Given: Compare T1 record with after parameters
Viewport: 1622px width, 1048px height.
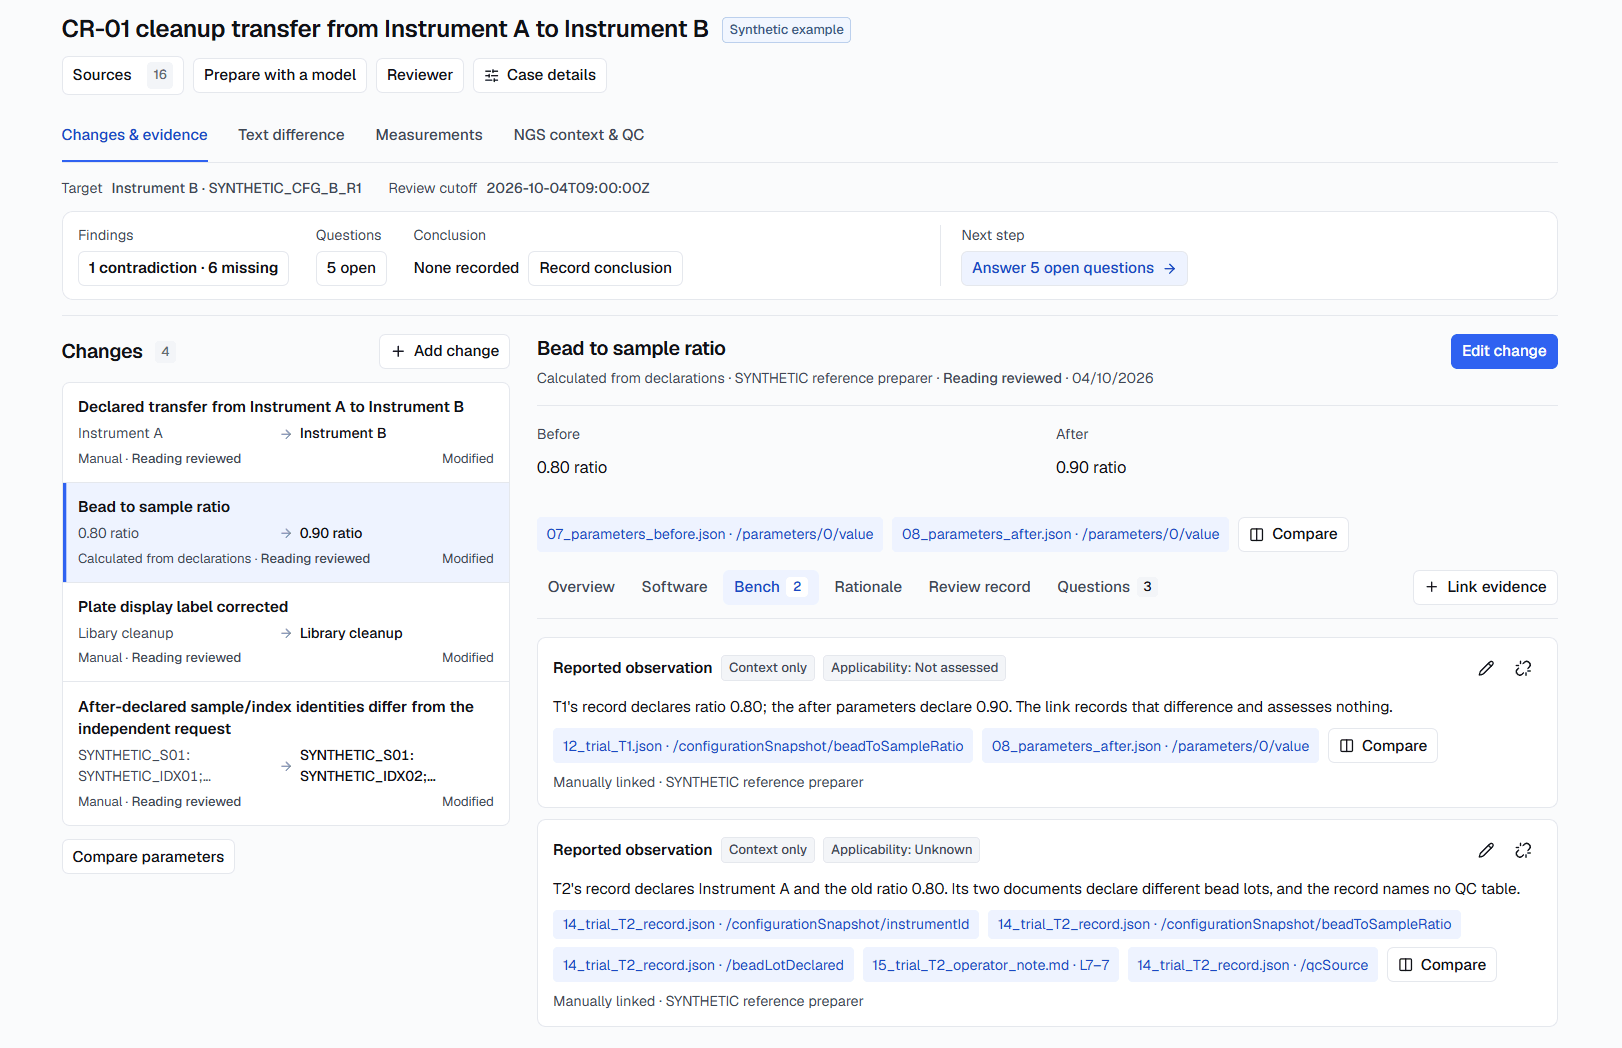Looking at the screenshot, I should [1383, 746].
